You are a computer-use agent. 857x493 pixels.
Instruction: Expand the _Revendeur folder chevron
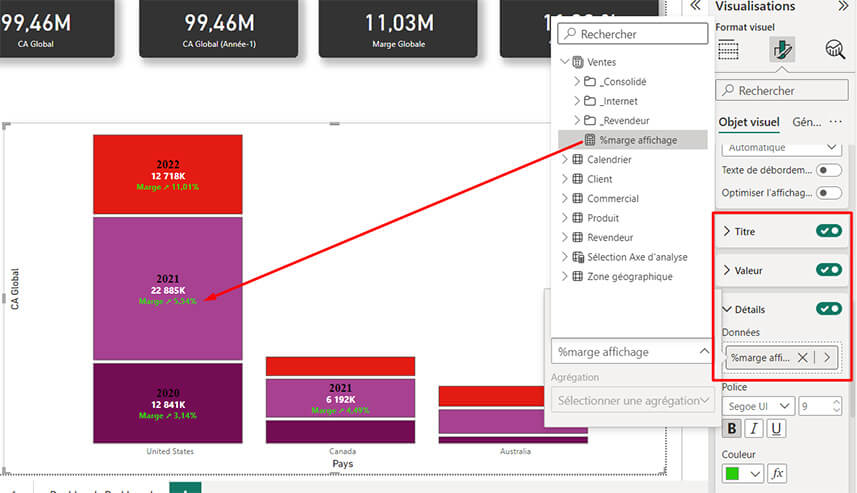pyautogui.click(x=577, y=120)
